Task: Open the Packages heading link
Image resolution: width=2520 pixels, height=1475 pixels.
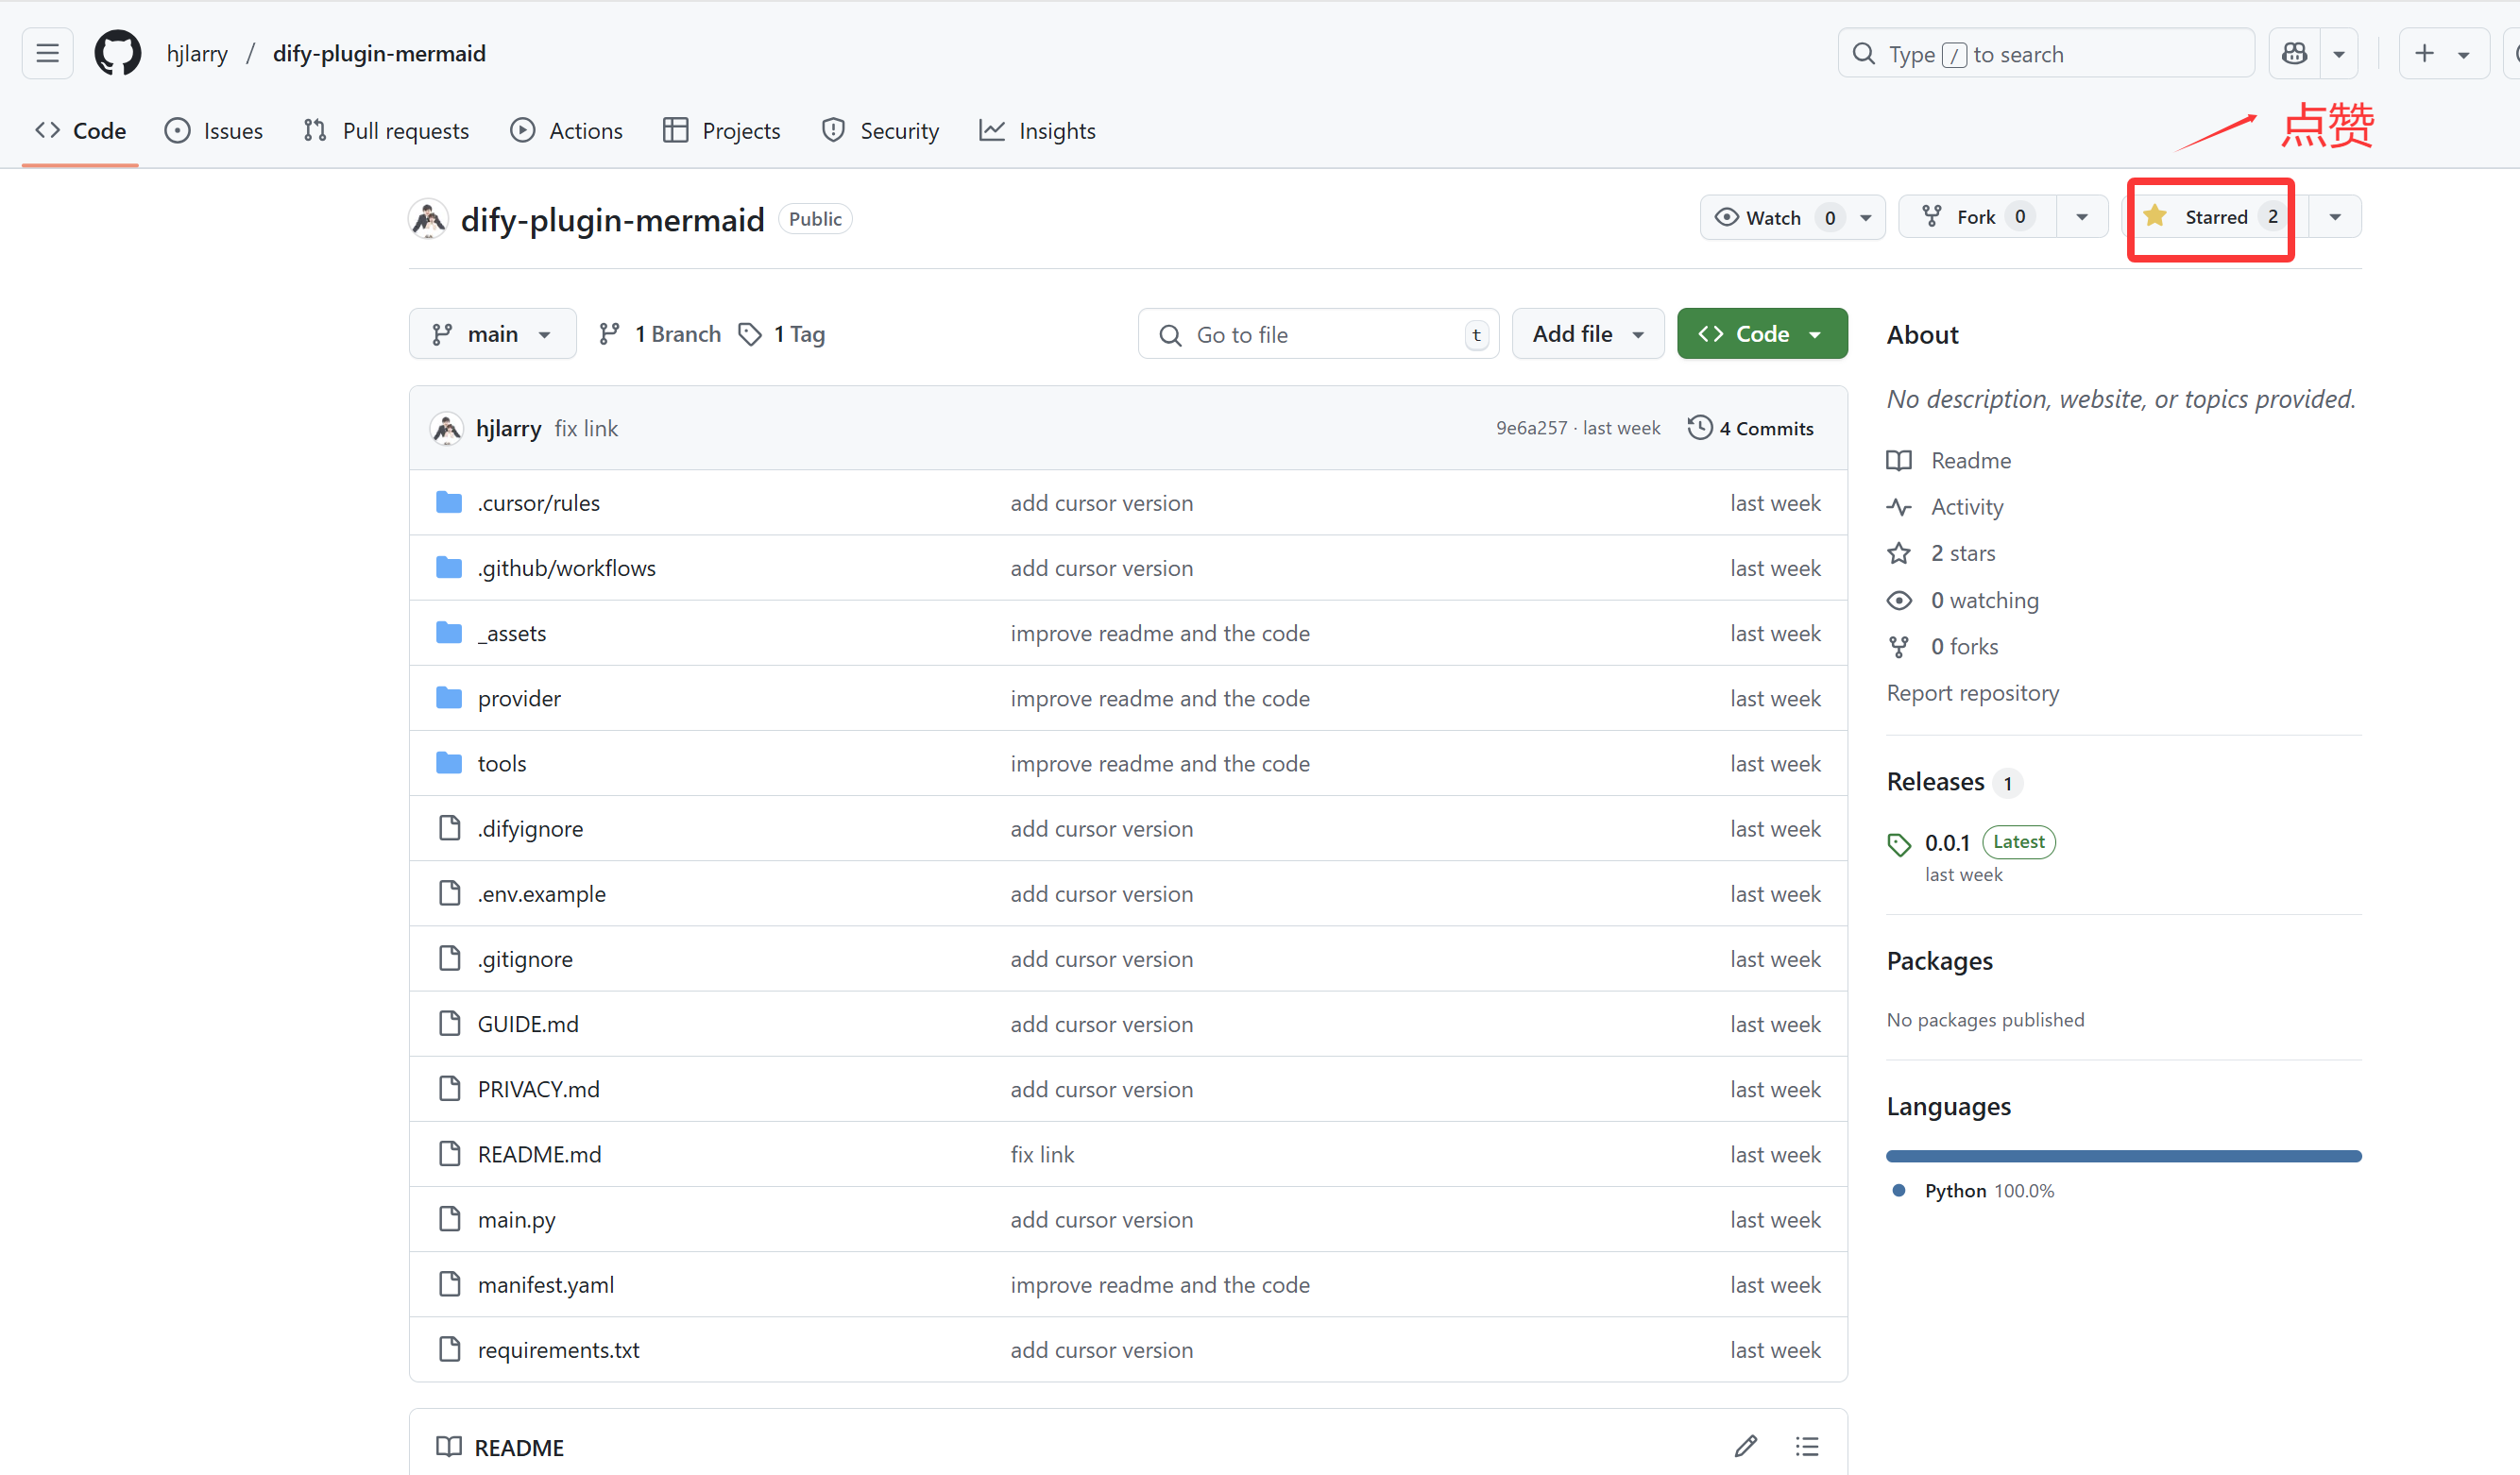Action: click(1939, 961)
